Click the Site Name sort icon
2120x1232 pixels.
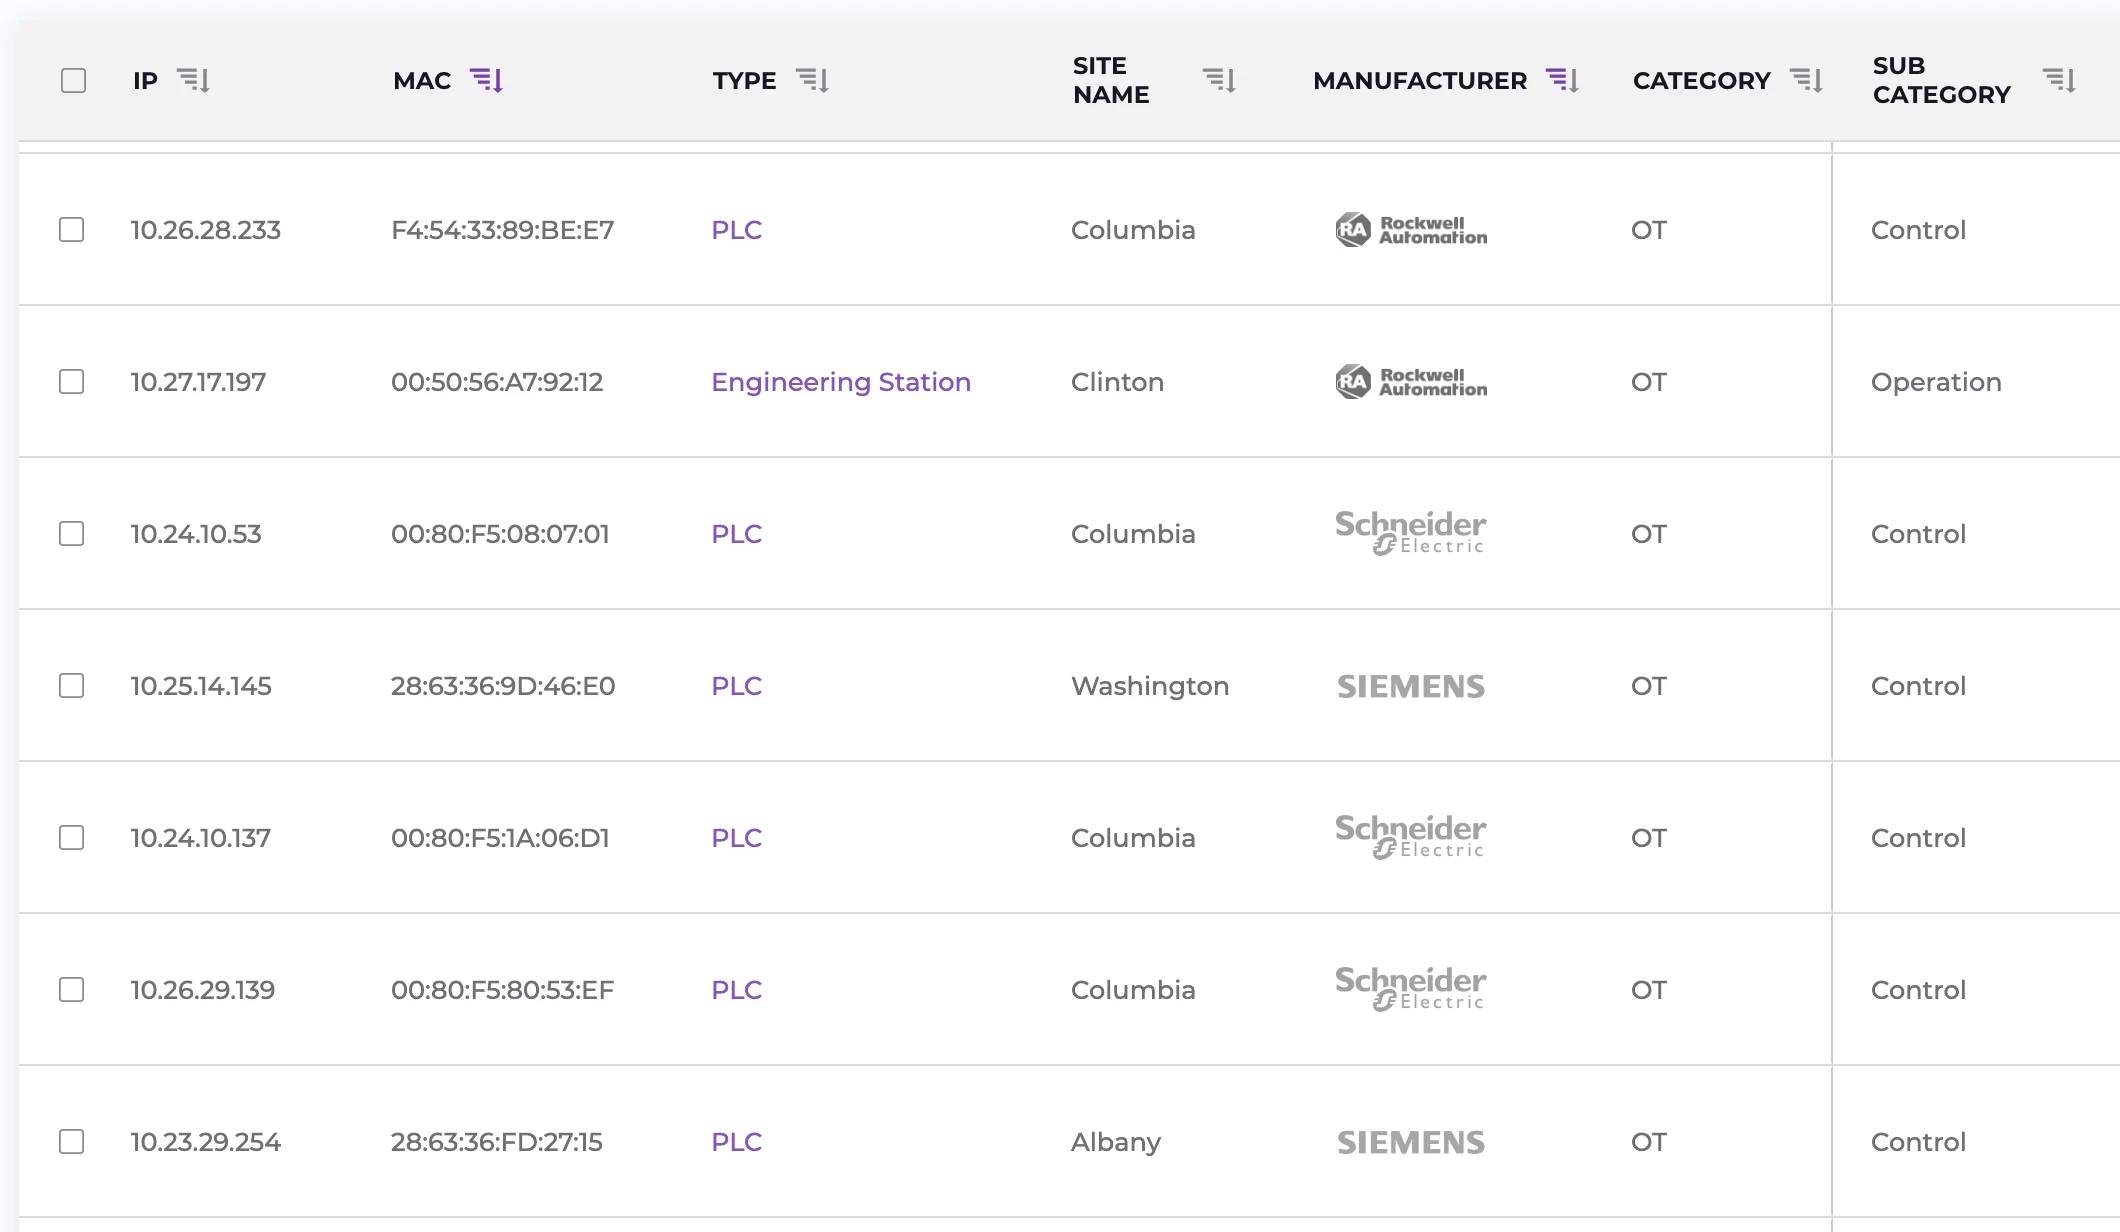pos(1219,80)
